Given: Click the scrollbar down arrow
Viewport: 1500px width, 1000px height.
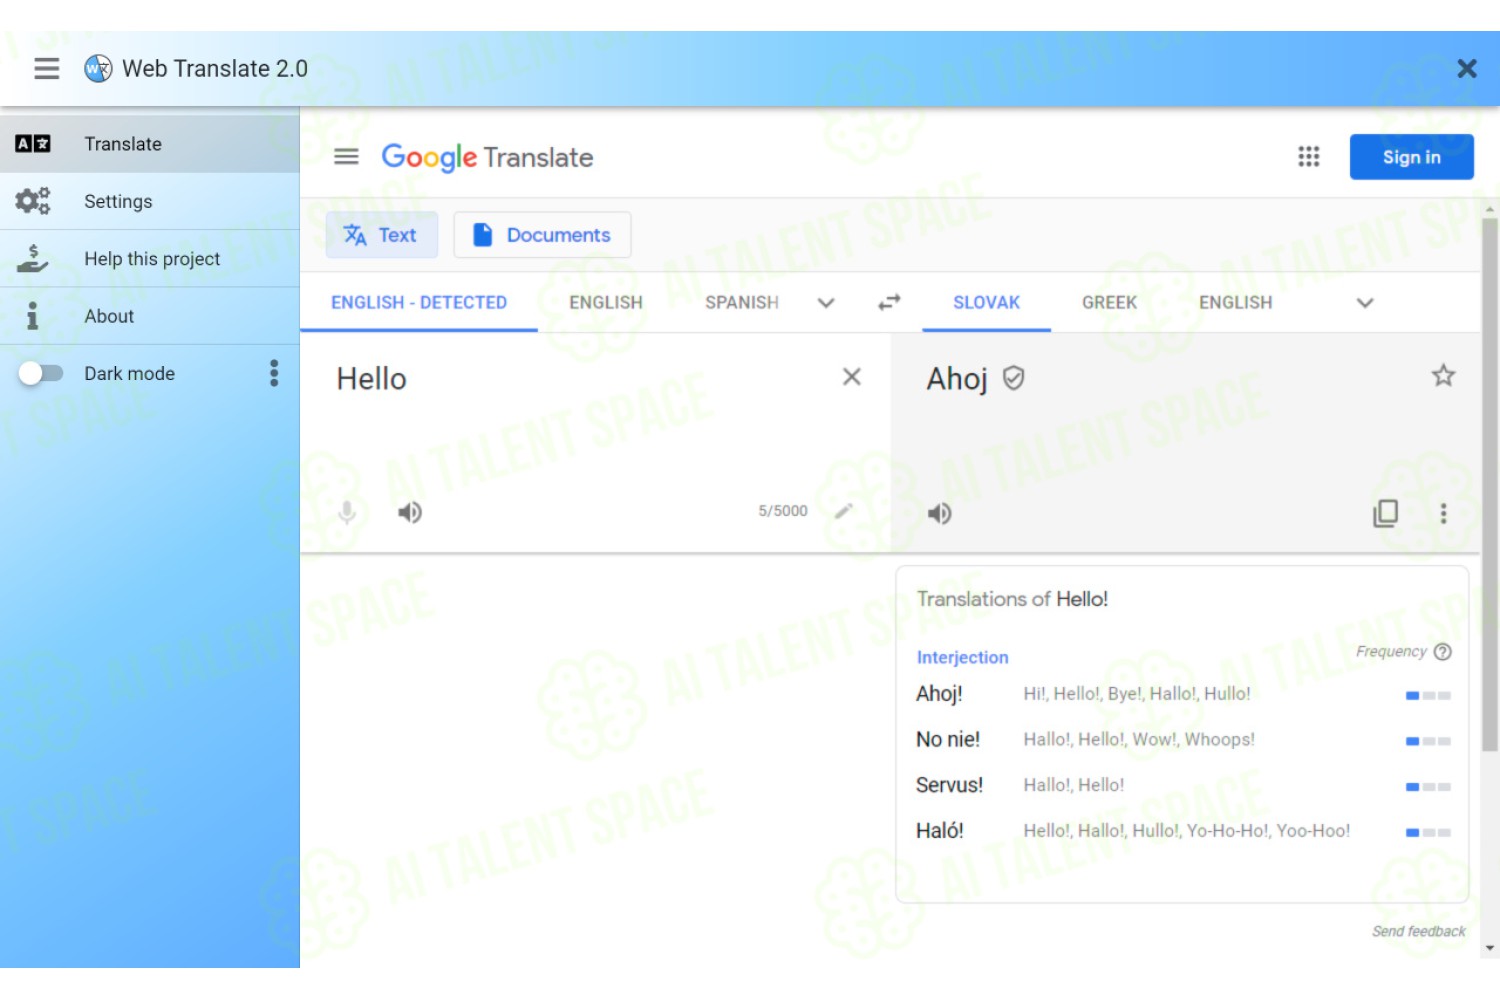Looking at the screenshot, I should [x=1490, y=948].
